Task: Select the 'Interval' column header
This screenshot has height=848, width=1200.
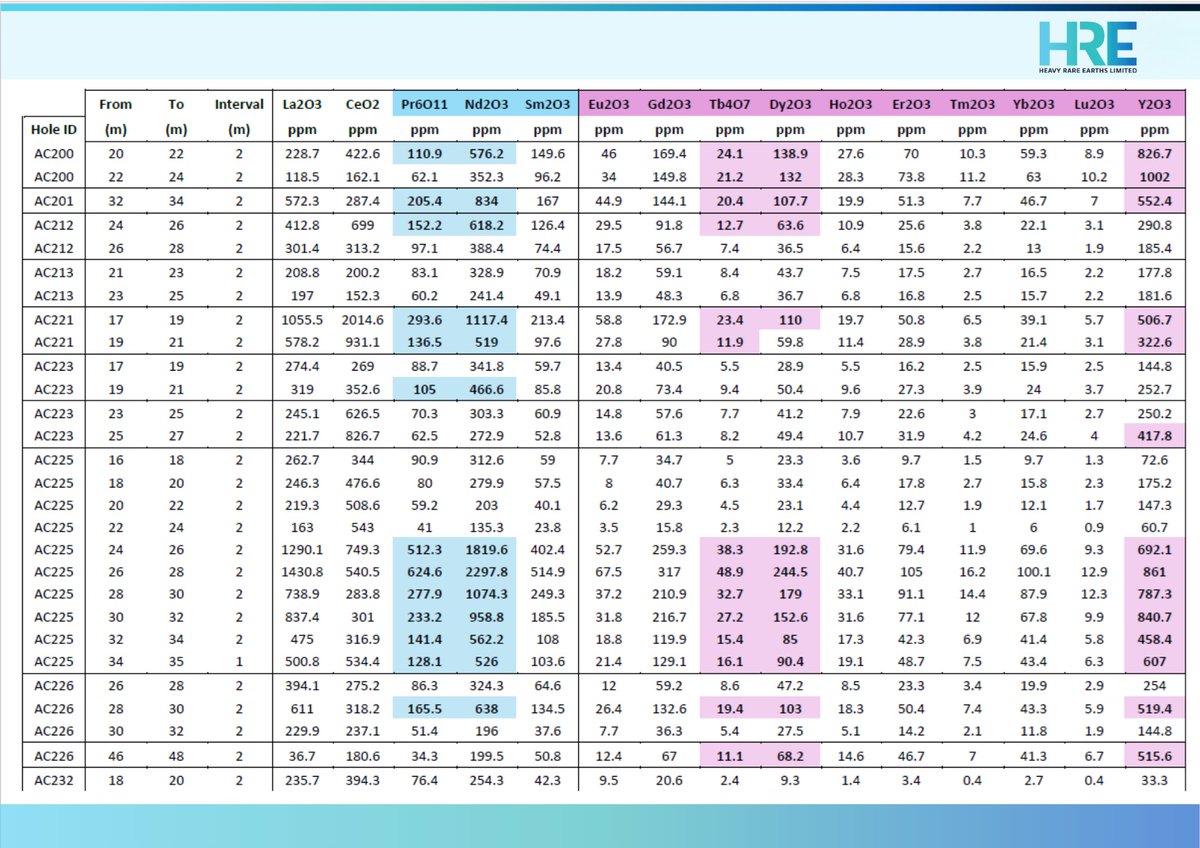Action: click(239, 104)
